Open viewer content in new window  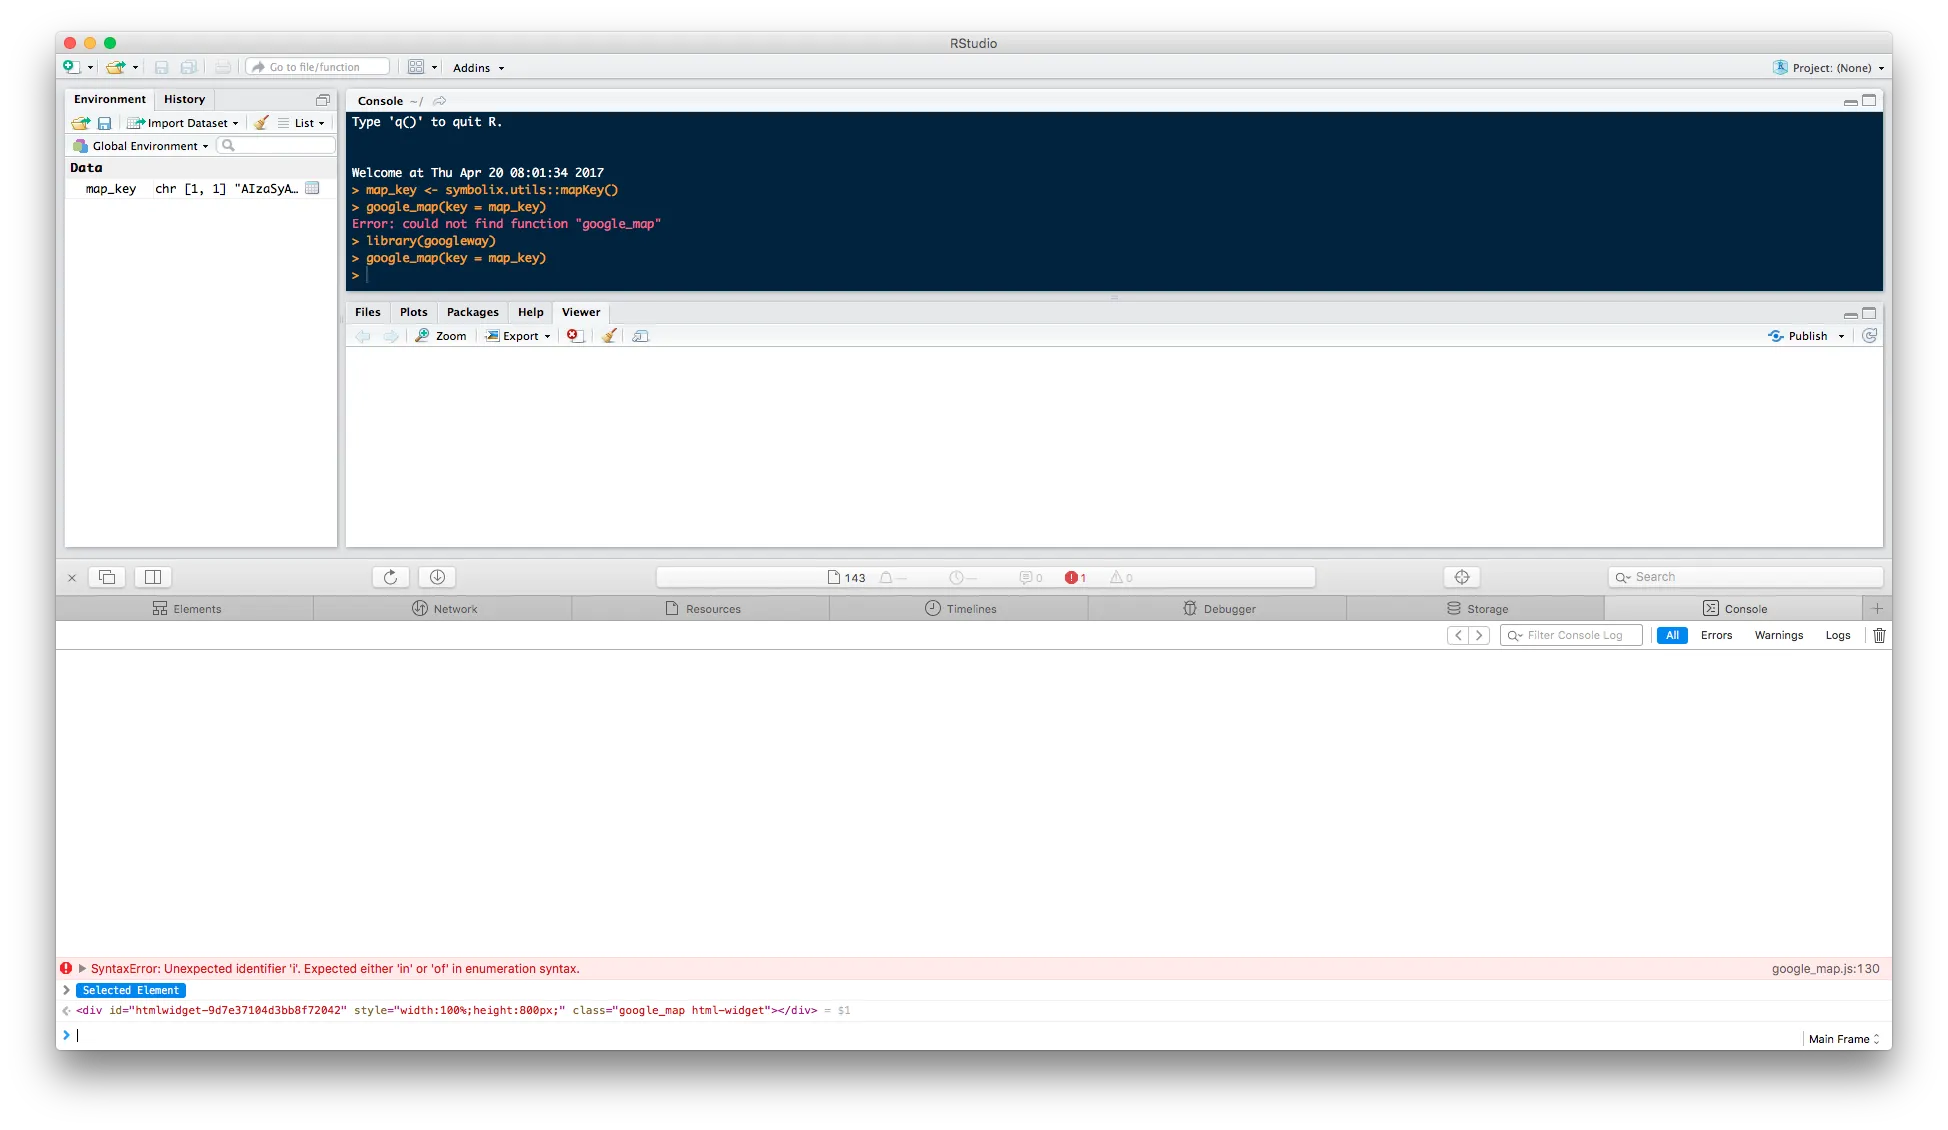[x=641, y=336]
